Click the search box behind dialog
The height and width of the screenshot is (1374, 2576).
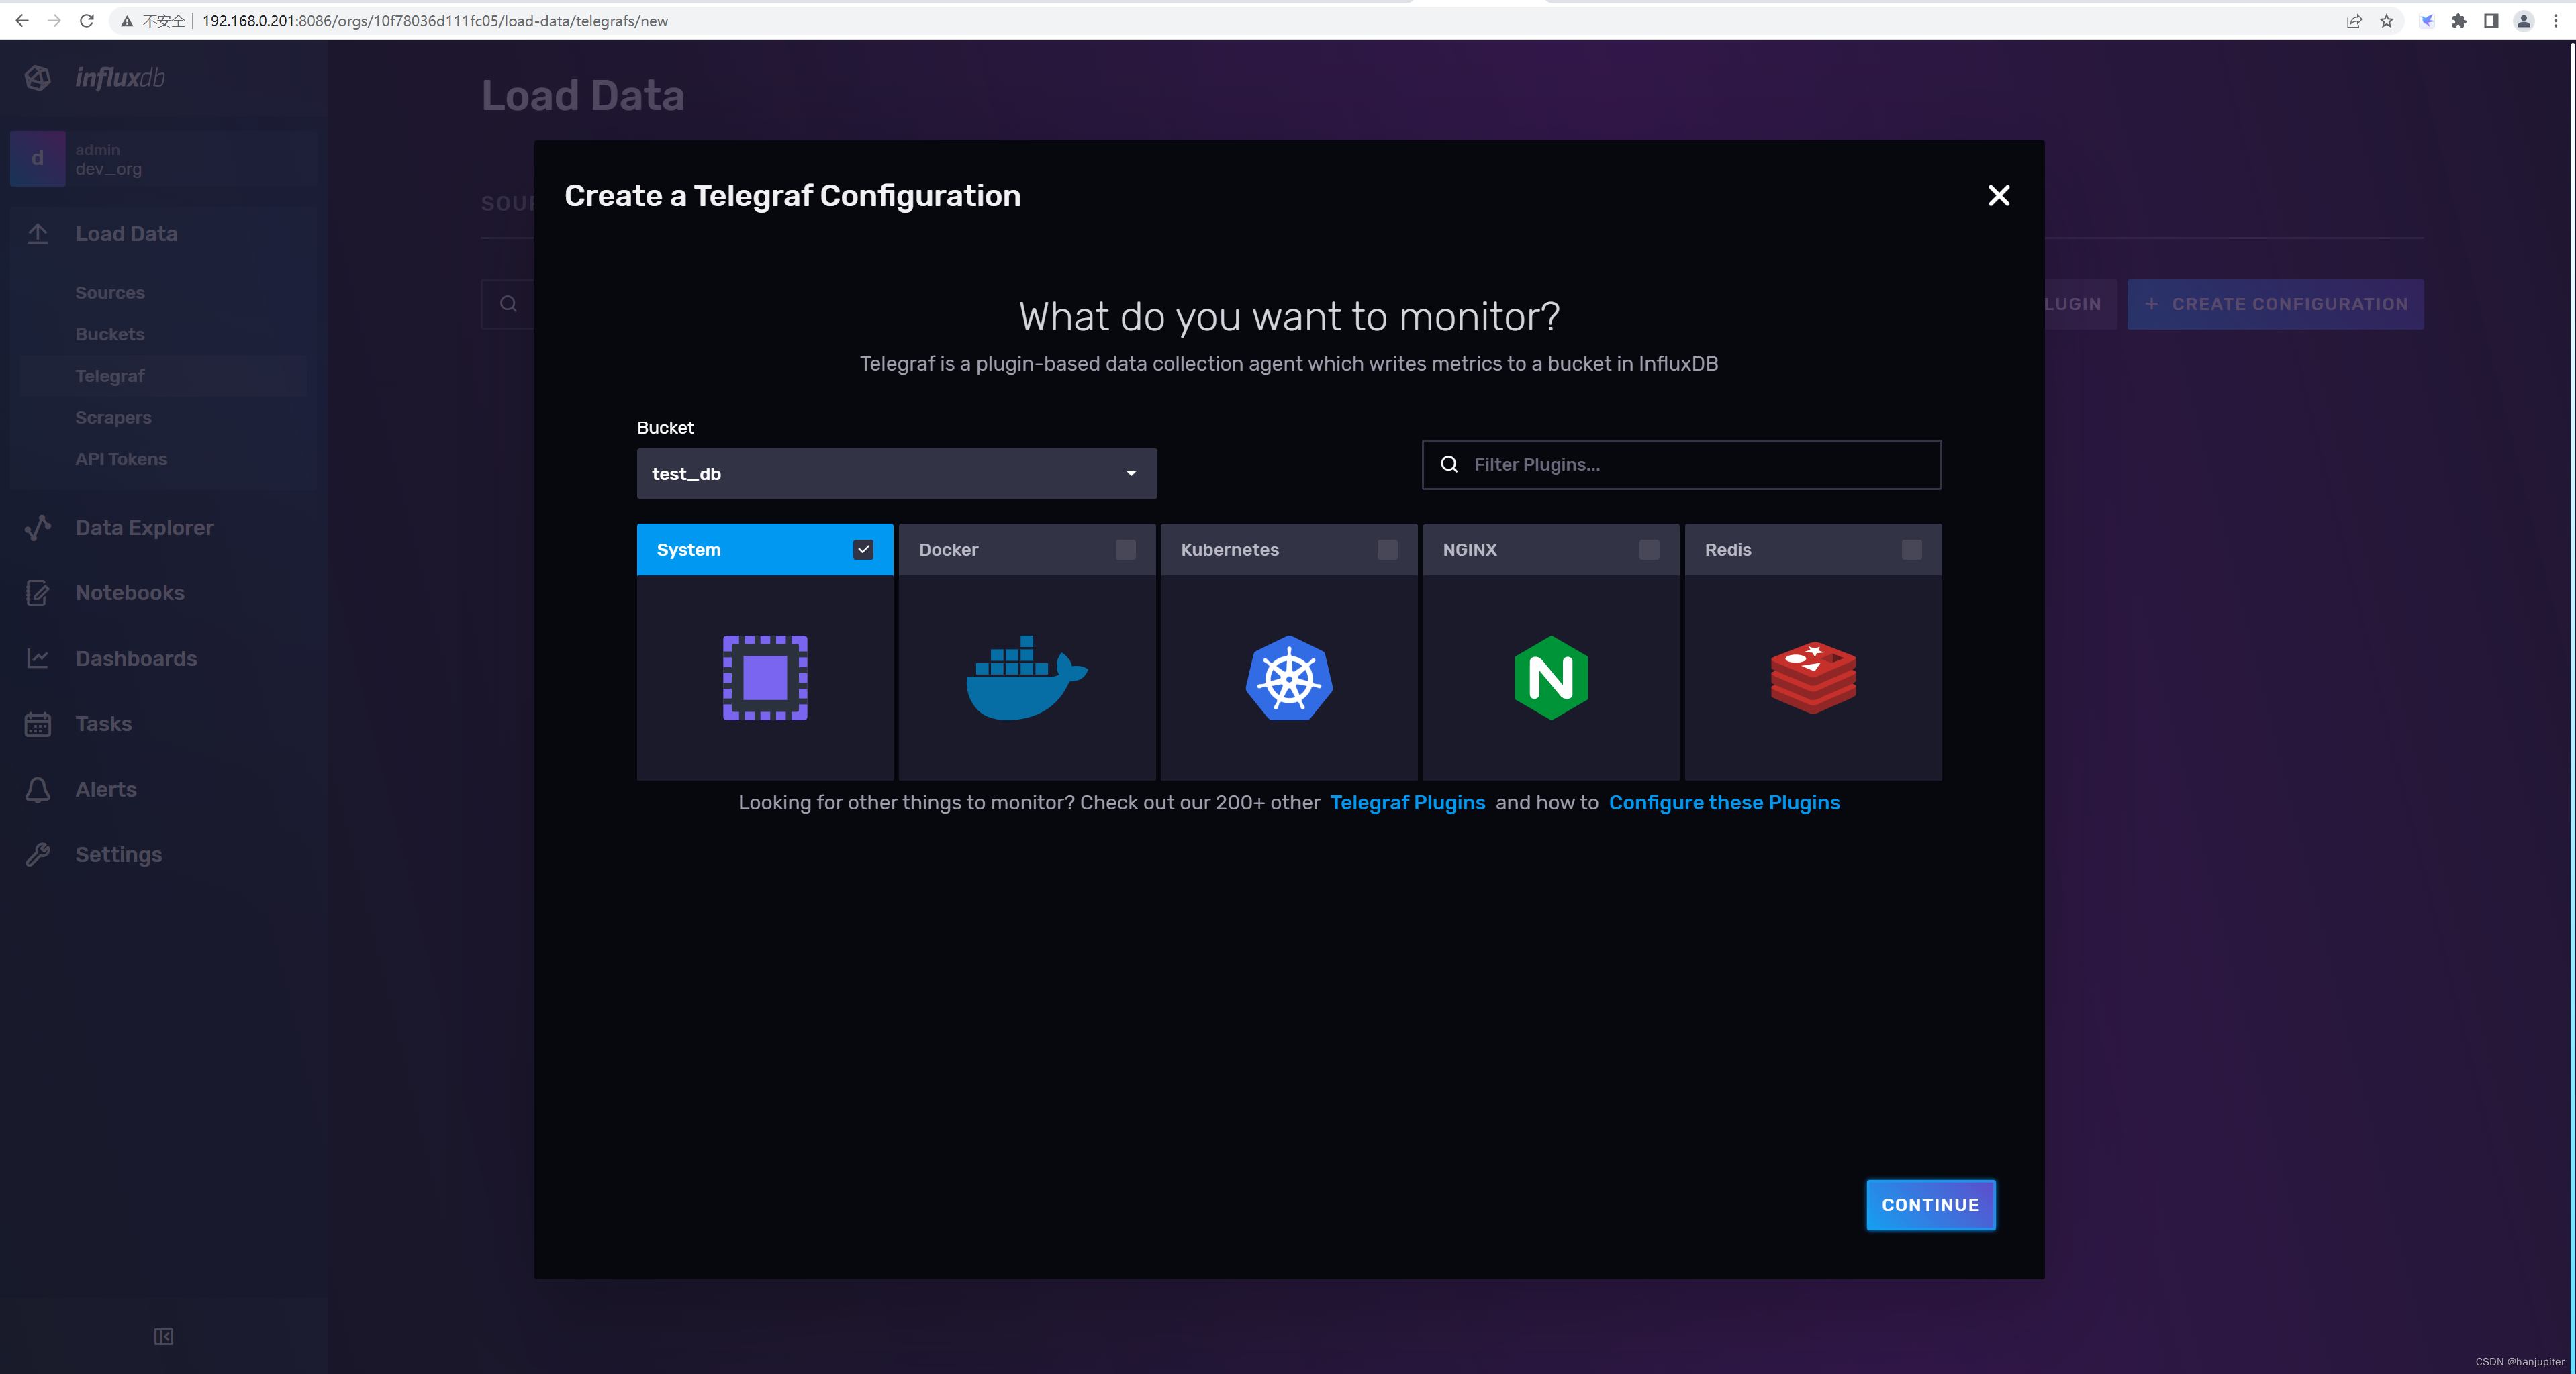tap(508, 304)
